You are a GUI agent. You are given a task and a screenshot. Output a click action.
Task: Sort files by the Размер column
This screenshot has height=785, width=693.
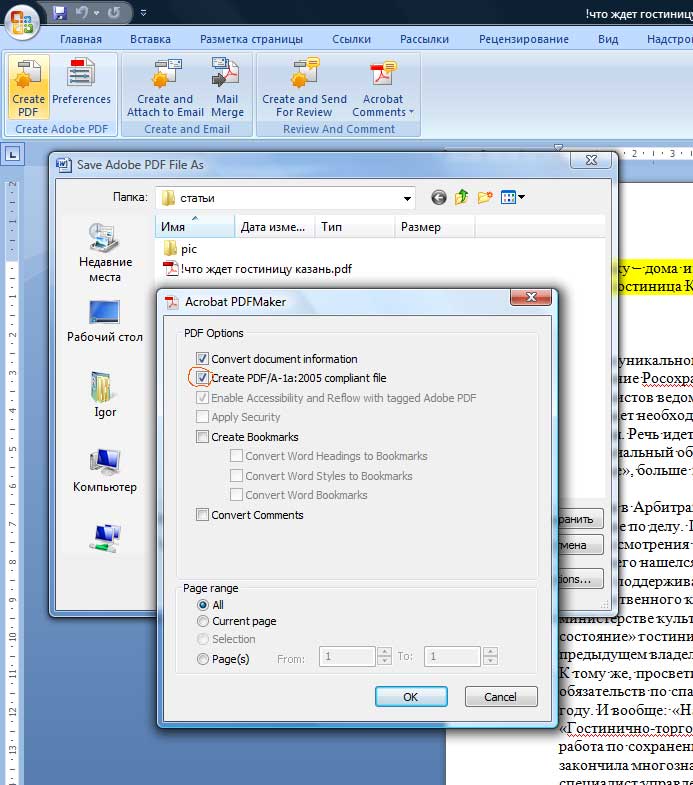435,227
